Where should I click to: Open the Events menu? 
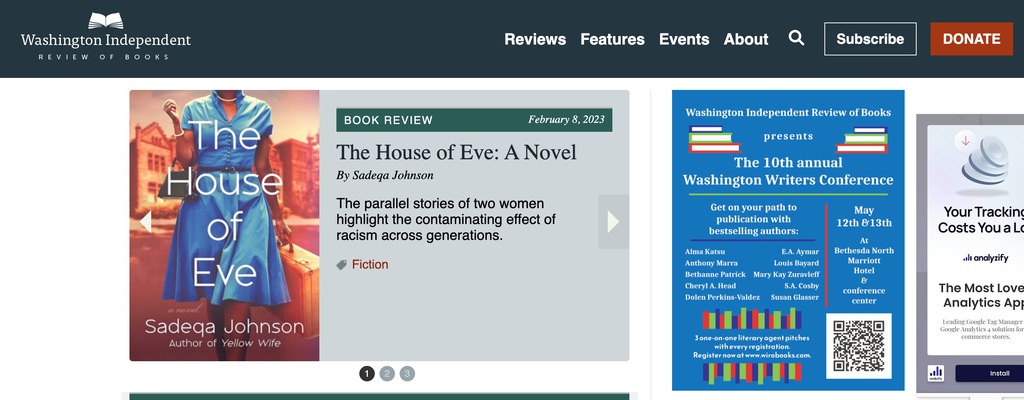pos(684,39)
